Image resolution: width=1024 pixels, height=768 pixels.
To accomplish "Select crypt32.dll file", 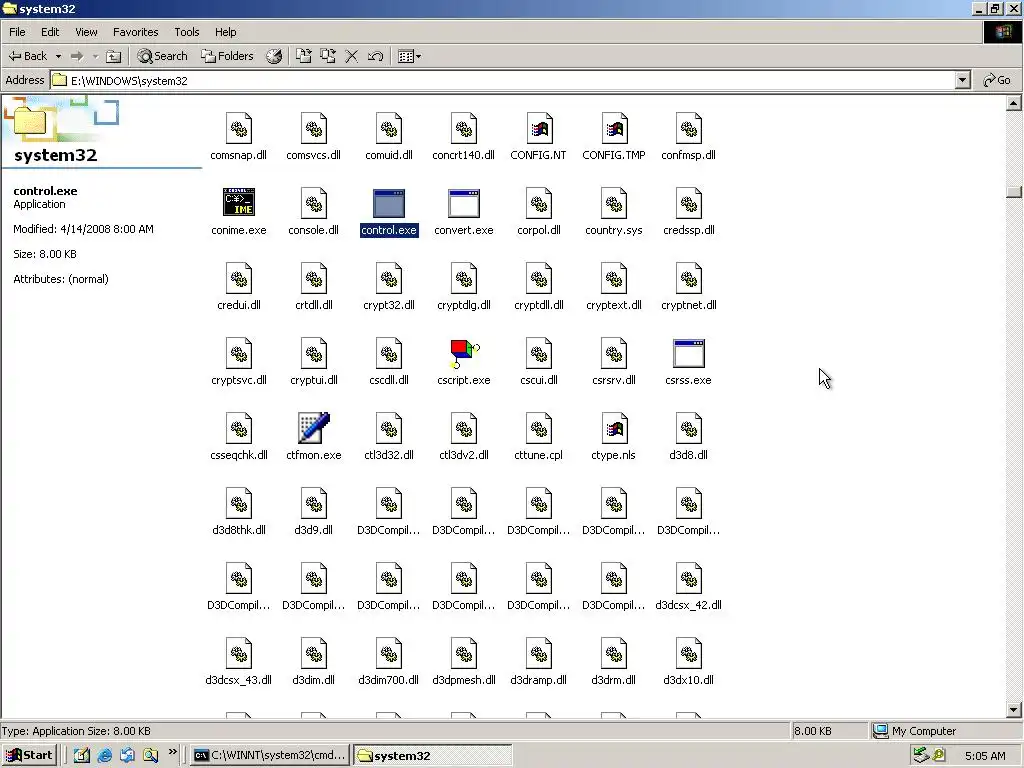I will click(389, 287).
